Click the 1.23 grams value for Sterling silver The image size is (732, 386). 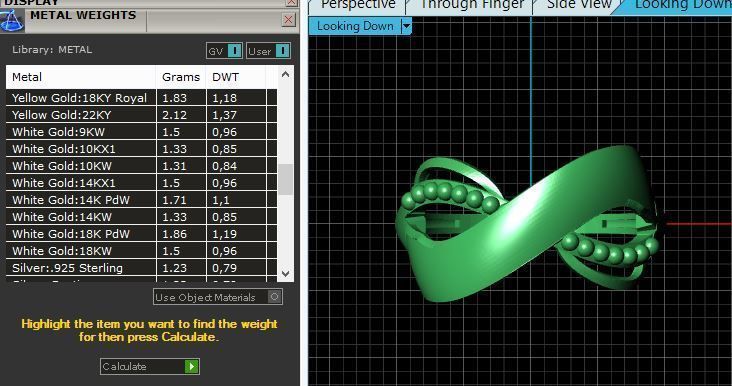click(174, 268)
